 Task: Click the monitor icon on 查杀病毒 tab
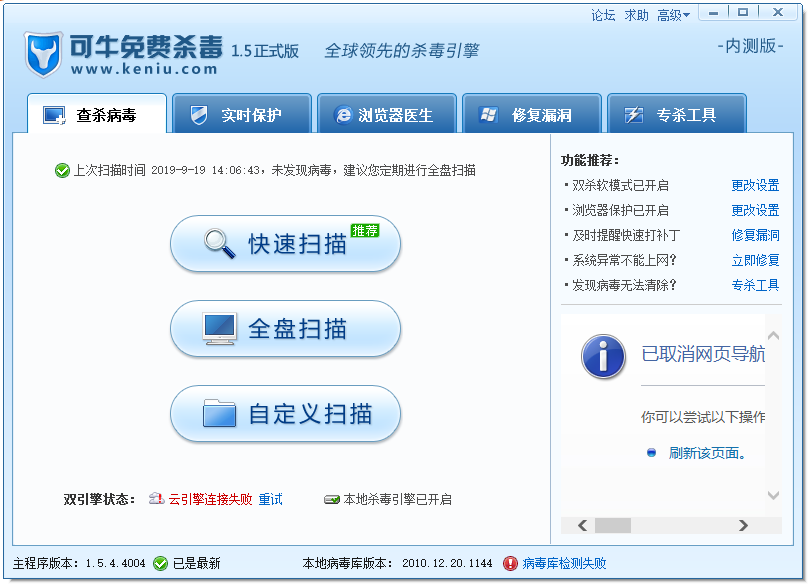coord(54,115)
